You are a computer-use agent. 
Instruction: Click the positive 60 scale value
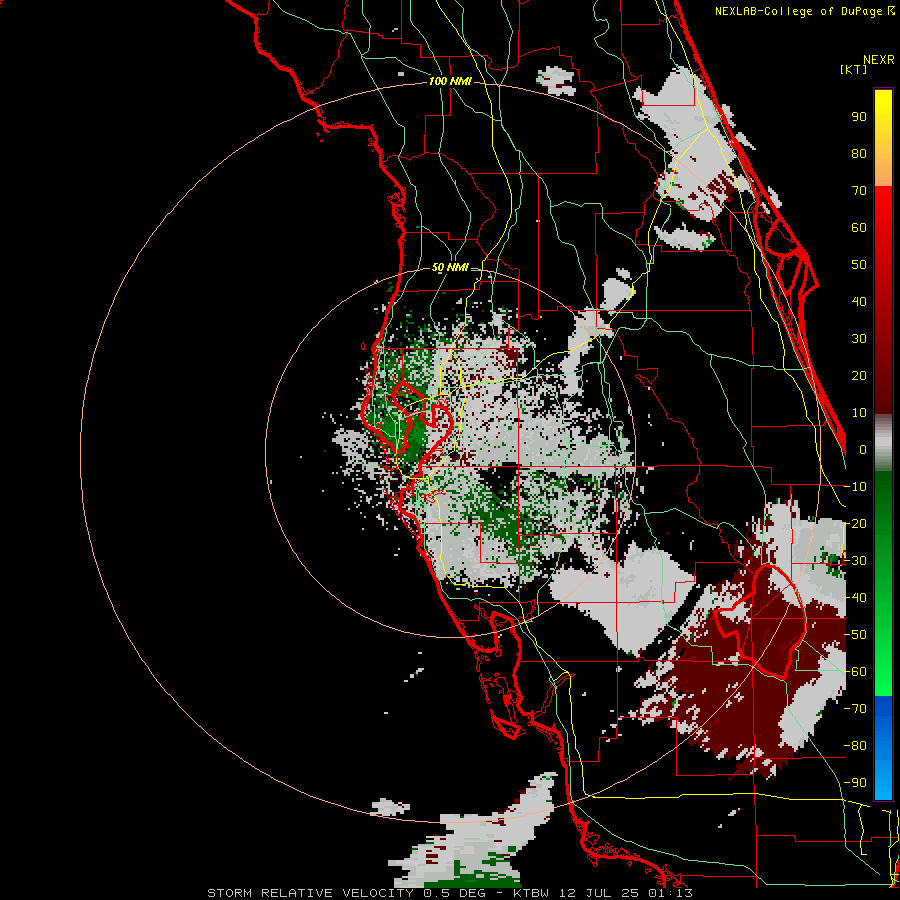coord(859,227)
